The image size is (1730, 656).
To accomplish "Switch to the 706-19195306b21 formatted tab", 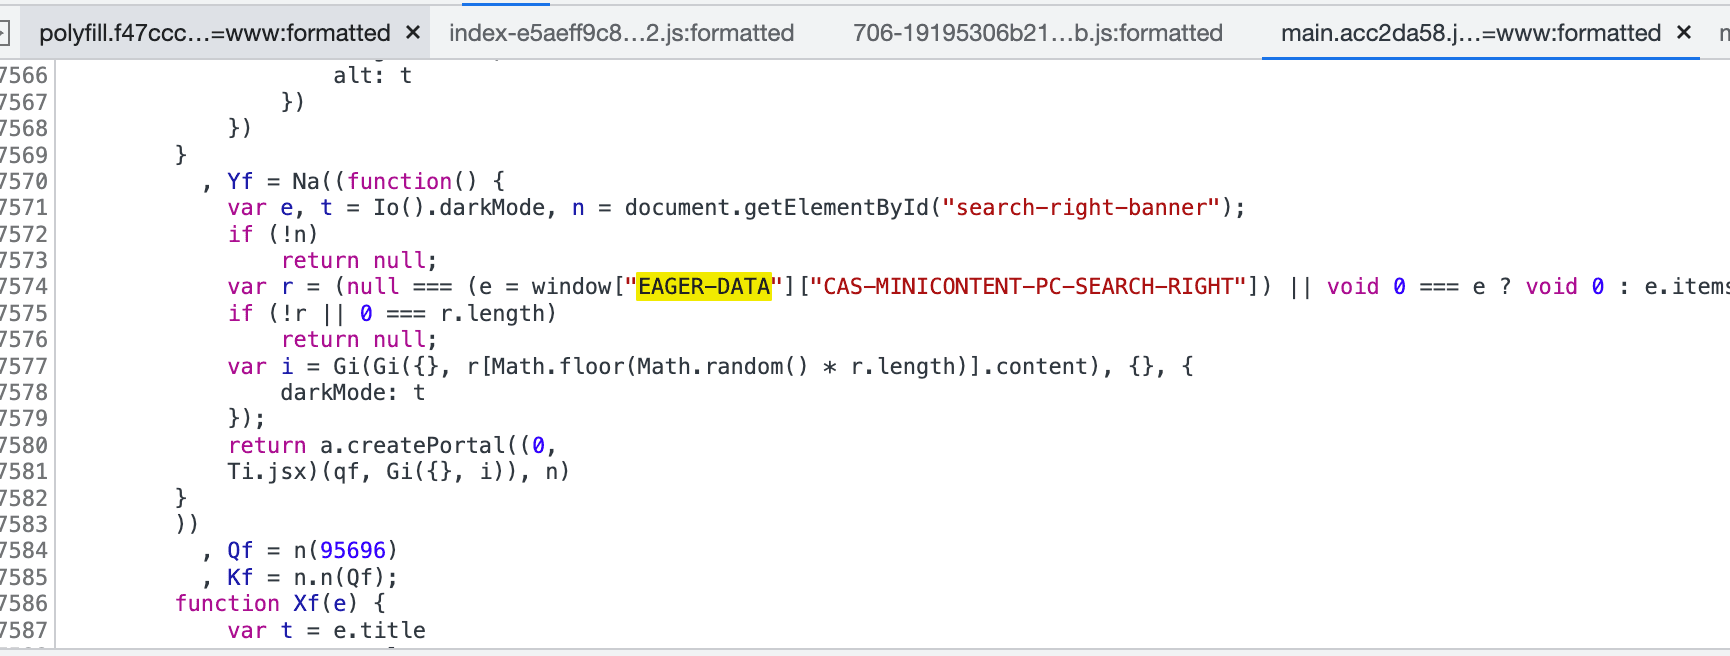I will pos(1037,33).
